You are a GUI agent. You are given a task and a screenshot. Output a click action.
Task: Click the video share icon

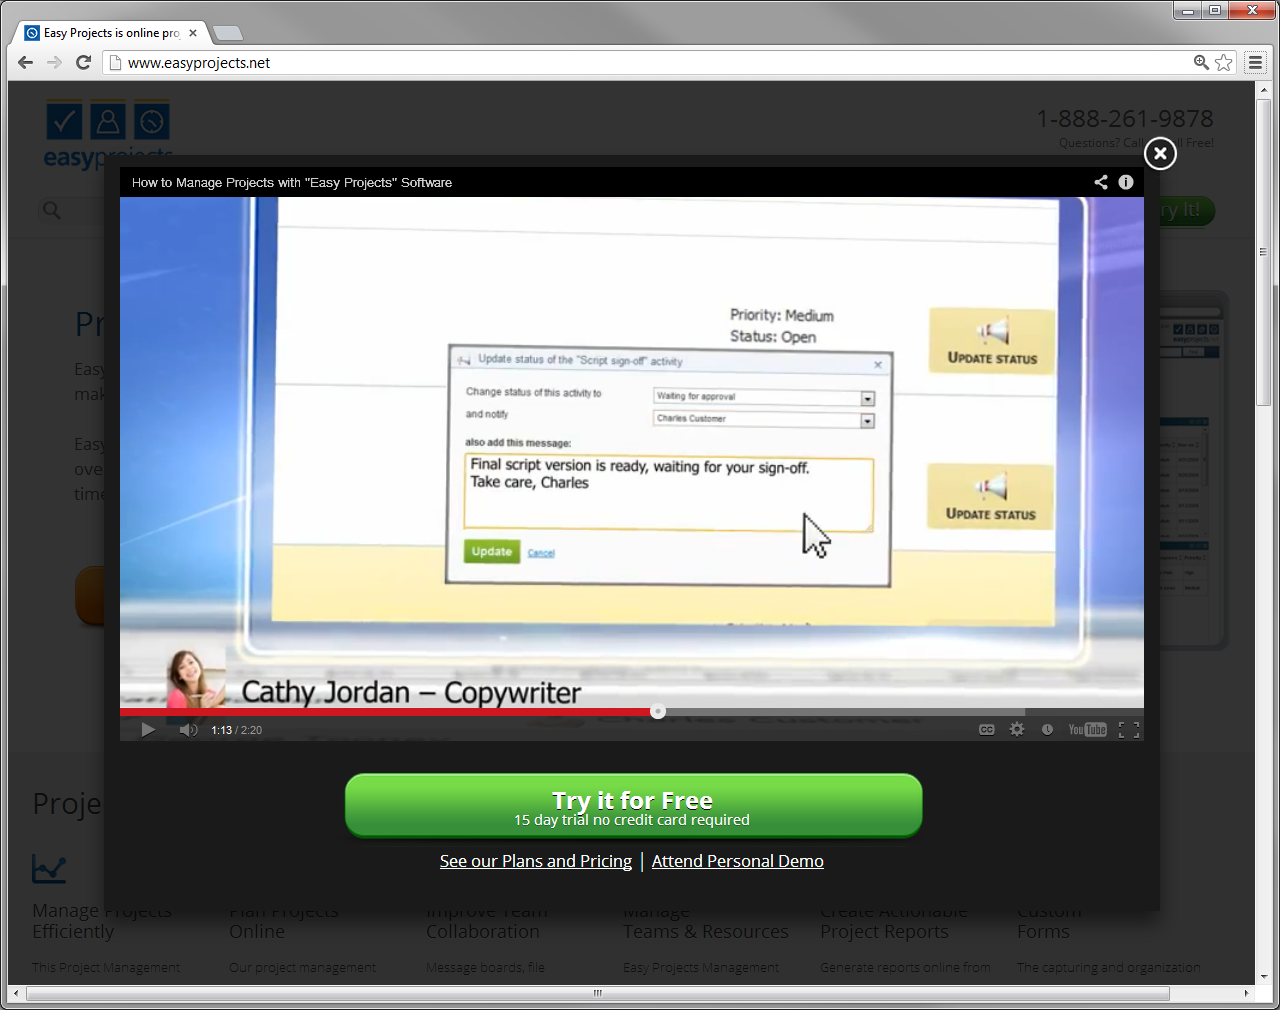tap(1101, 182)
